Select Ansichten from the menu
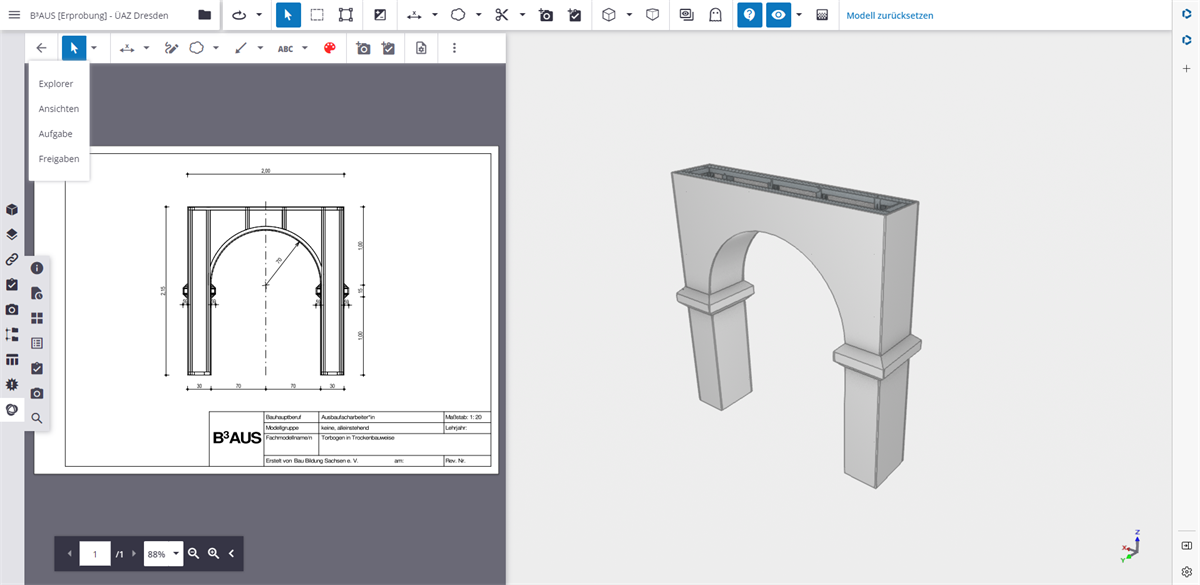Screen dimensions: 1200x585 pos(59,109)
